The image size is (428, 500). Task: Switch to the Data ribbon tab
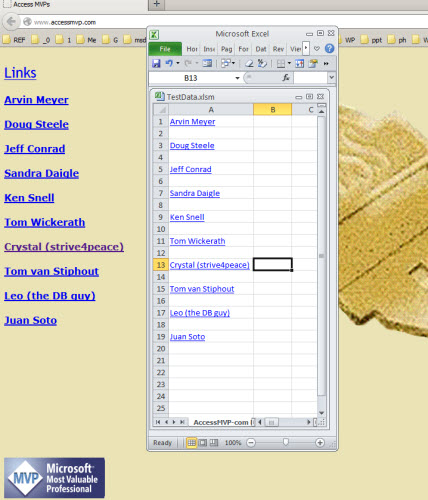click(261, 49)
